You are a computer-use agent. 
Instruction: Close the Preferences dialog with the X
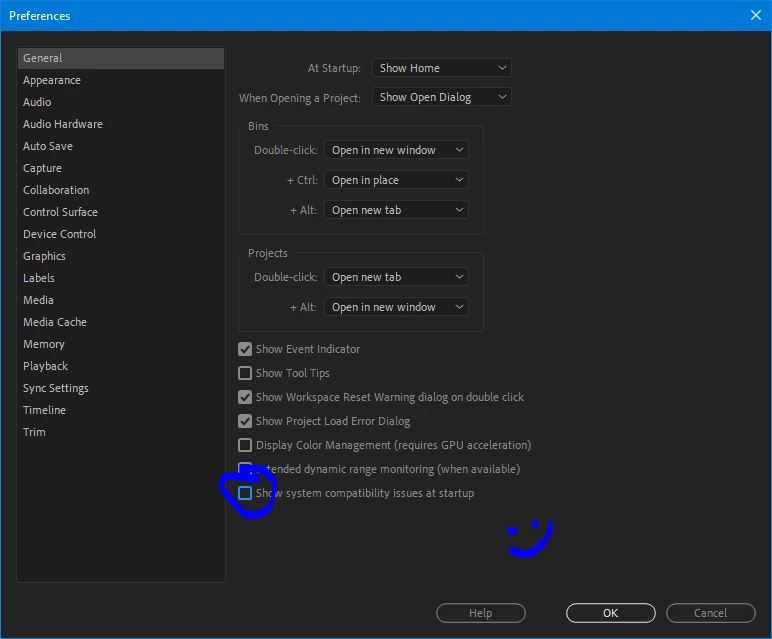point(755,15)
